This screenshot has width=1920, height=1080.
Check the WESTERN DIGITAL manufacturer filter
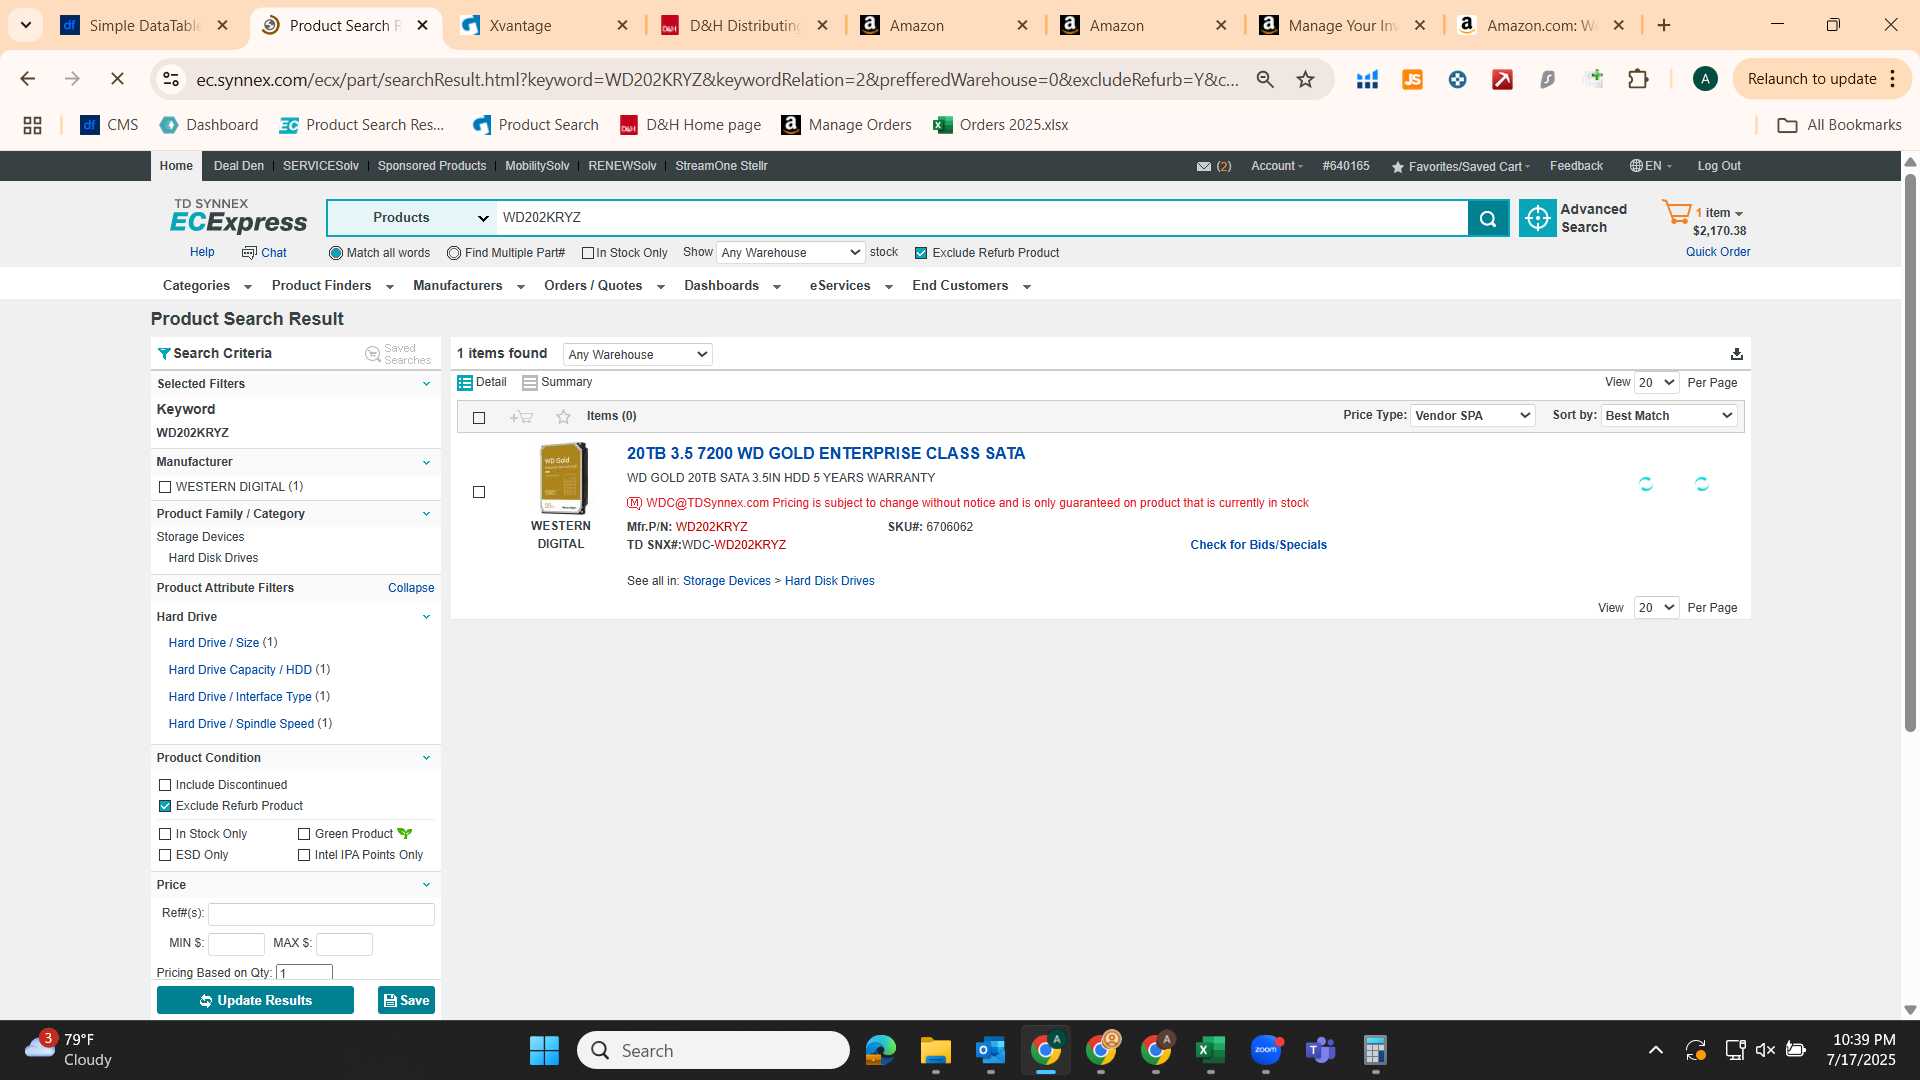tap(165, 487)
